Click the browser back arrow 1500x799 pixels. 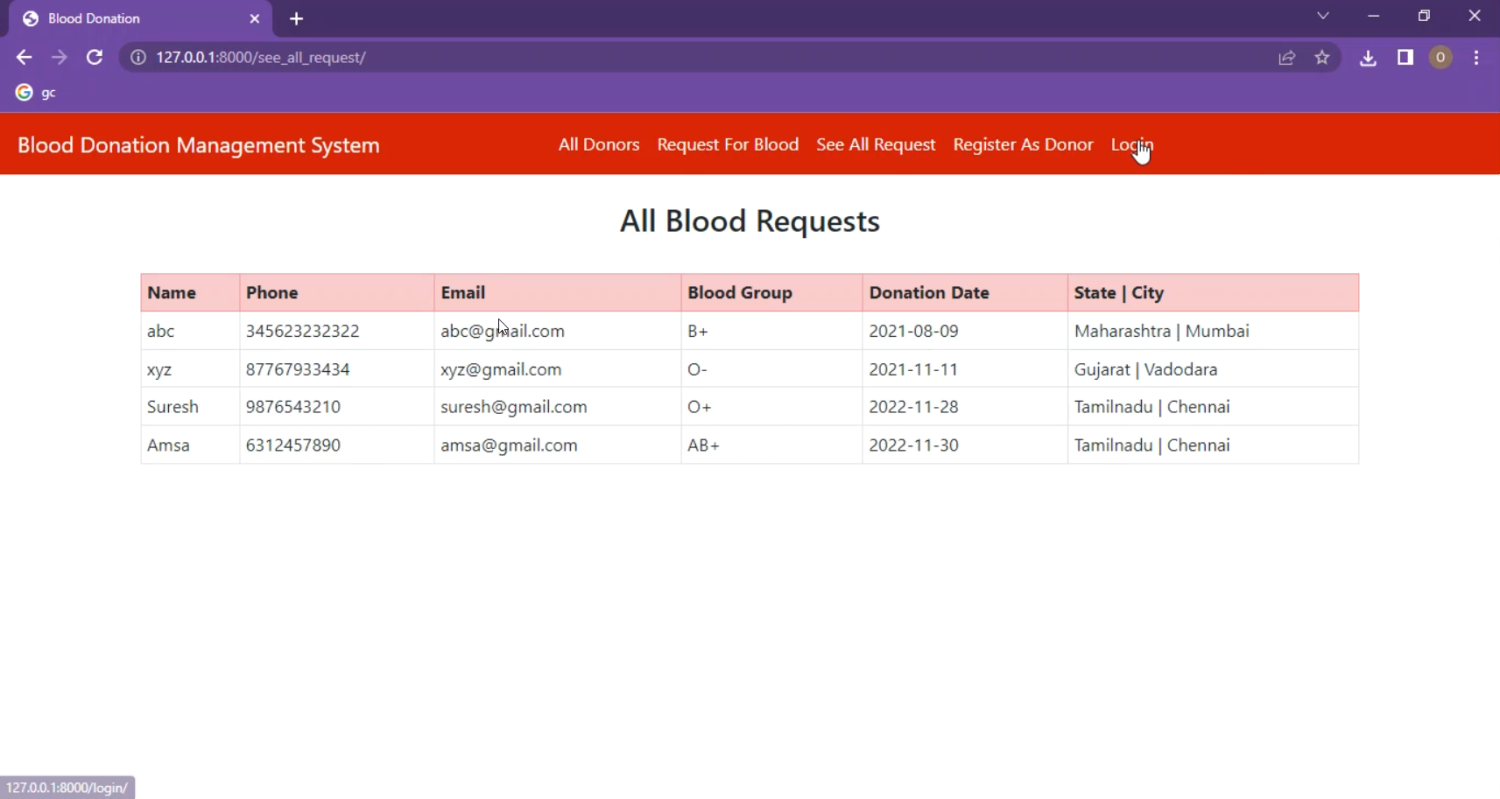(x=24, y=58)
